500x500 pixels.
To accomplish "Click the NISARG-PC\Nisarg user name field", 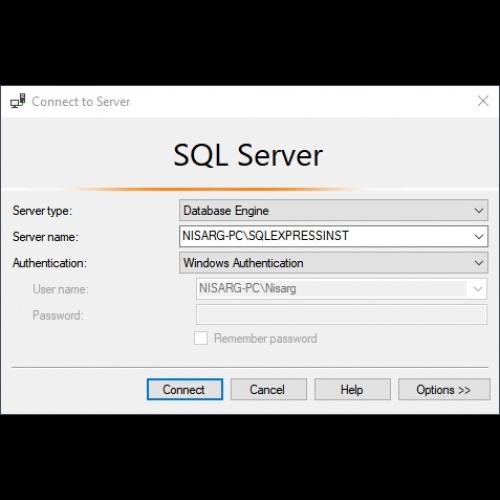I will pyautogui.click(x=341, y=289).
